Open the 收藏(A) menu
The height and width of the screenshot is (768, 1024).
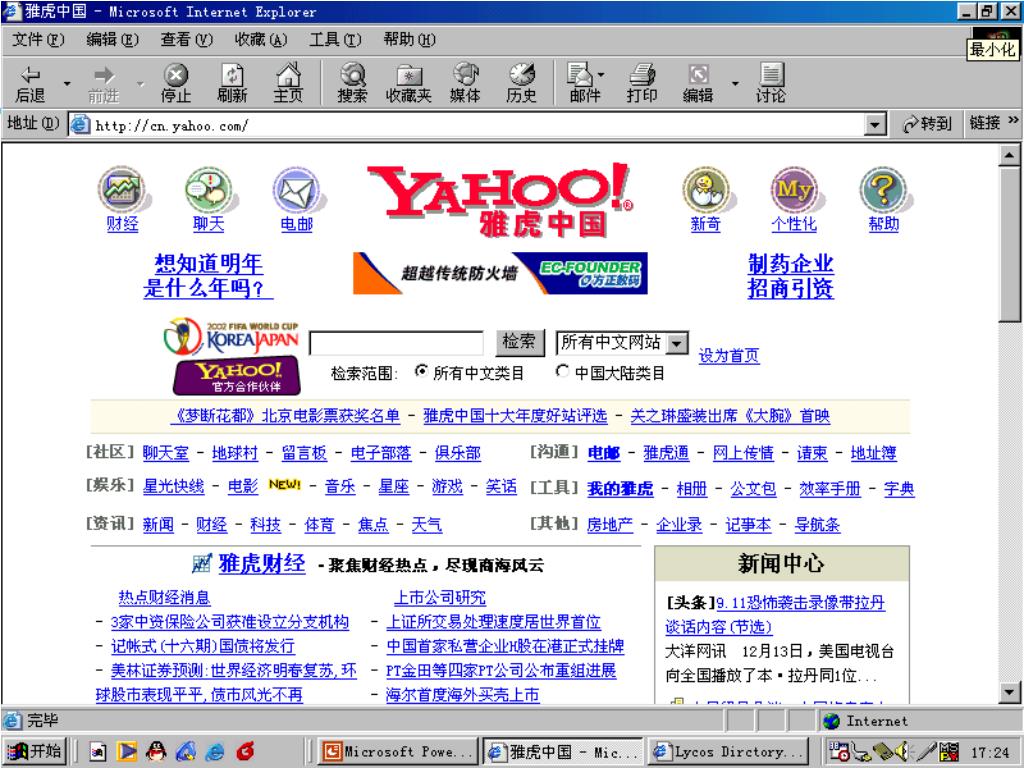point(261,40)
